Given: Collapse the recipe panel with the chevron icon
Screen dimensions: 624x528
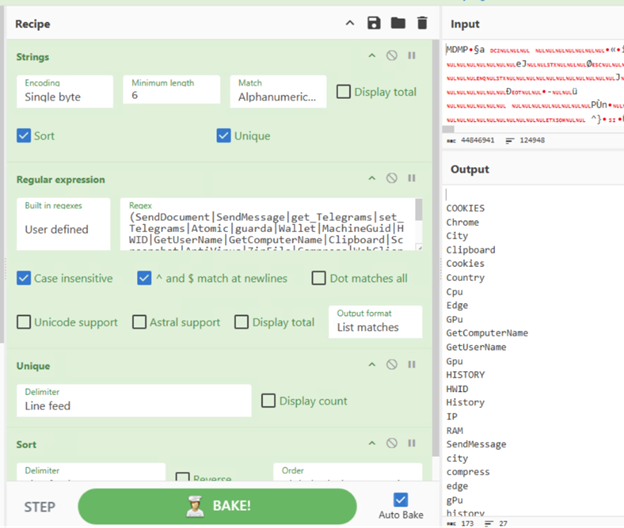Looking at the screenshot, I should 350,23.
